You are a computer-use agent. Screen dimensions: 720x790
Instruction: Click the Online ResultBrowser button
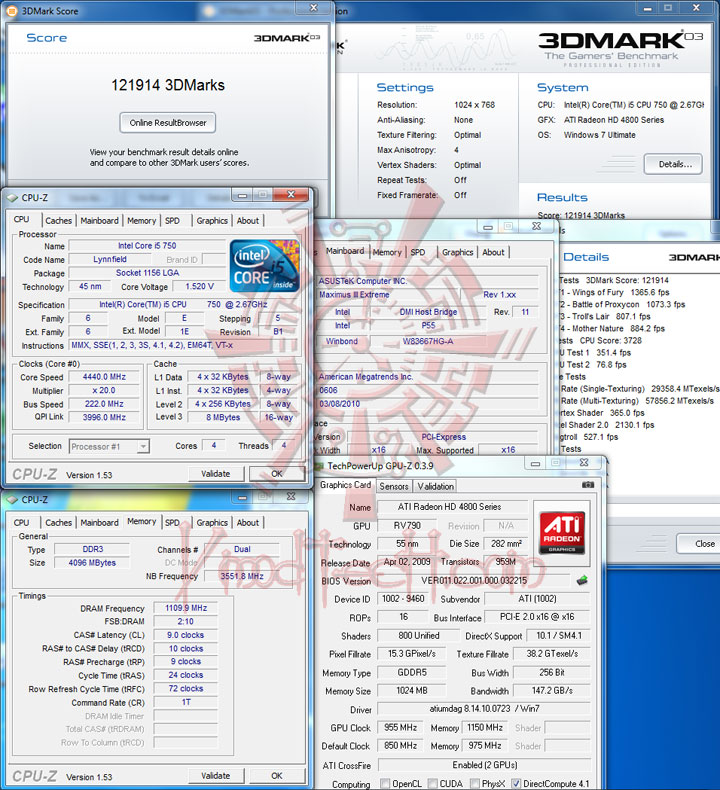click(168, 122)
